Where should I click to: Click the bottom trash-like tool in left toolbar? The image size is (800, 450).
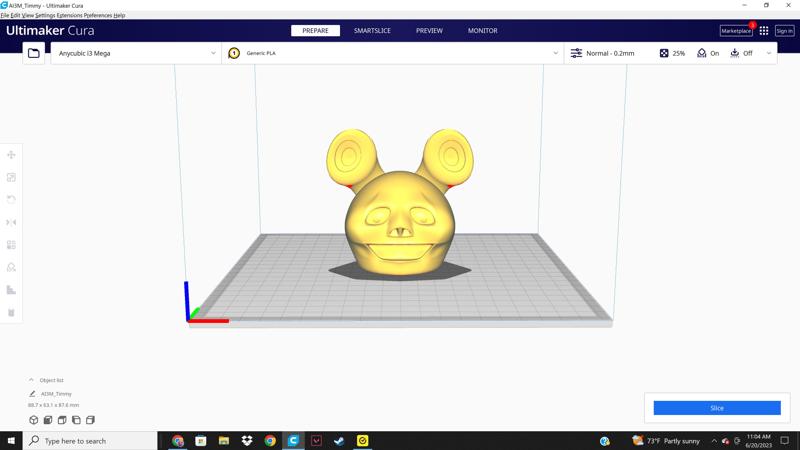point(11,312)
